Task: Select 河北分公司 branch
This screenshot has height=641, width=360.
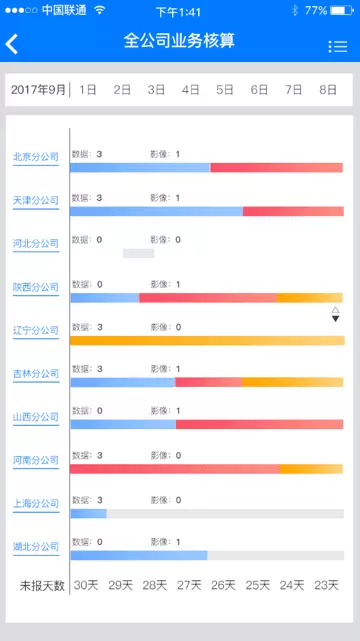Action: (36, 244)
